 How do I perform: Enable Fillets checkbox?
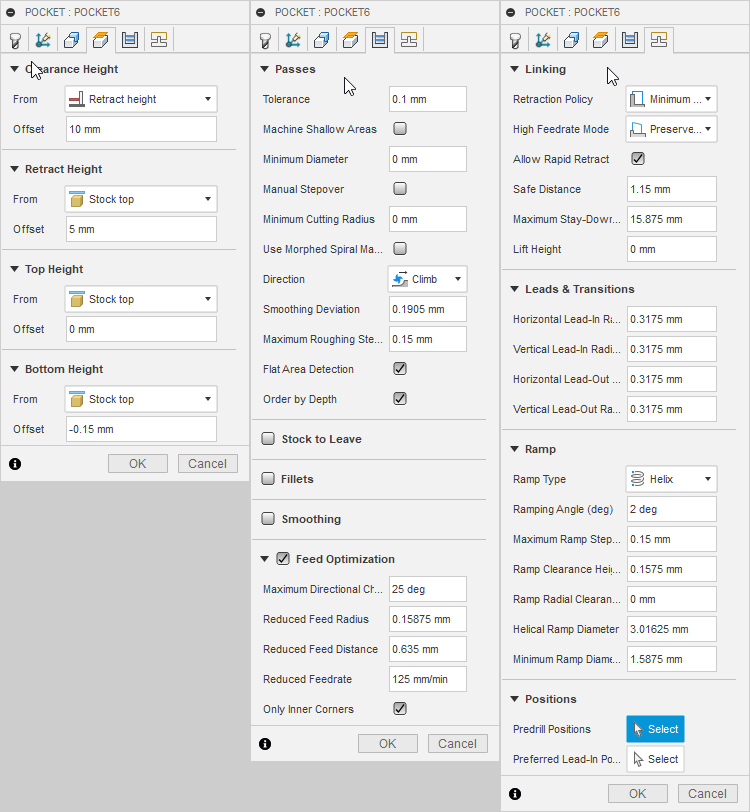(x=268, y=478)
